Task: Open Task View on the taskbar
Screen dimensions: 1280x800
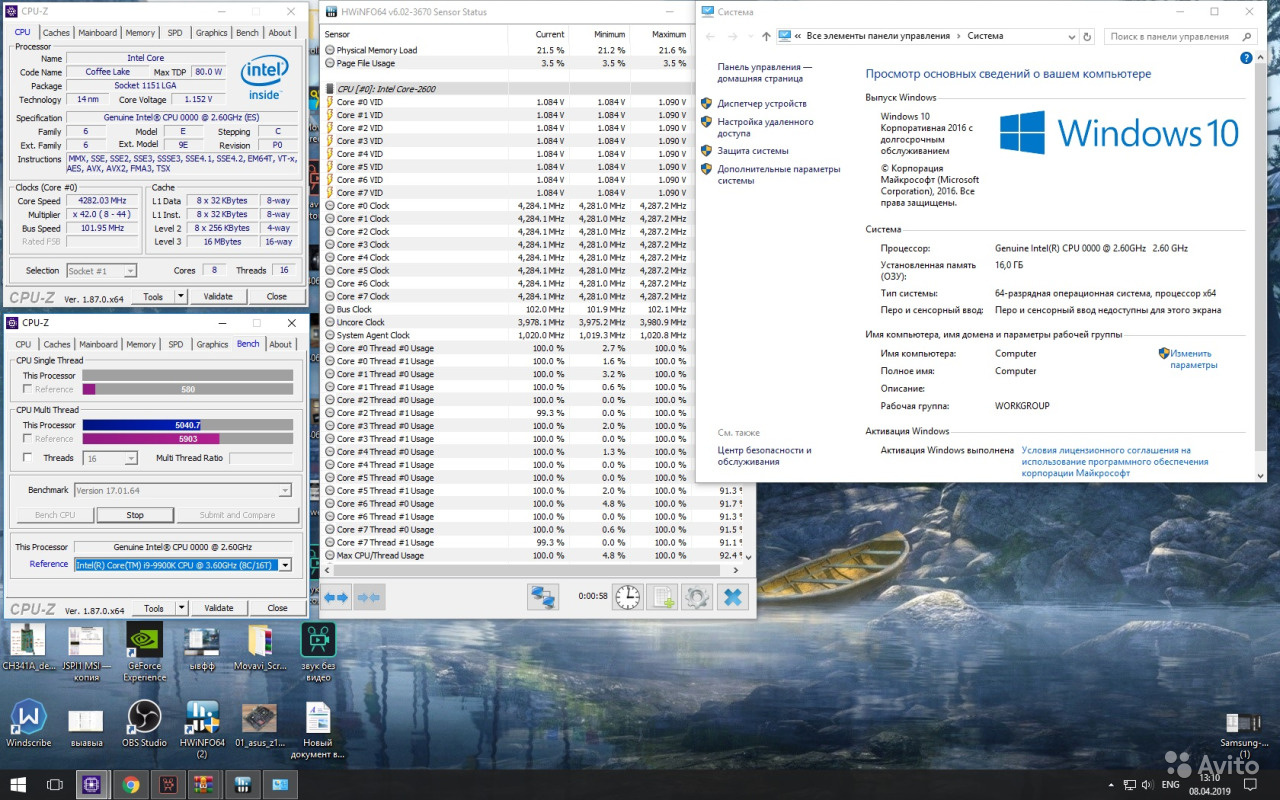Action: [54, 784]
